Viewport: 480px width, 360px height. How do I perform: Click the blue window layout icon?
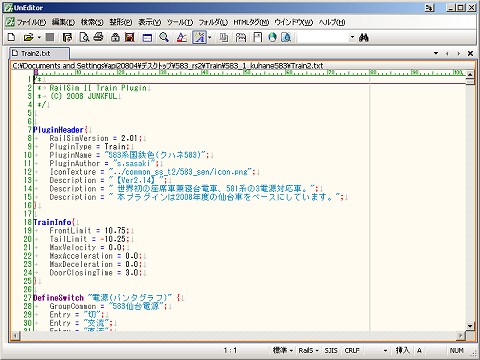point(147,38)
